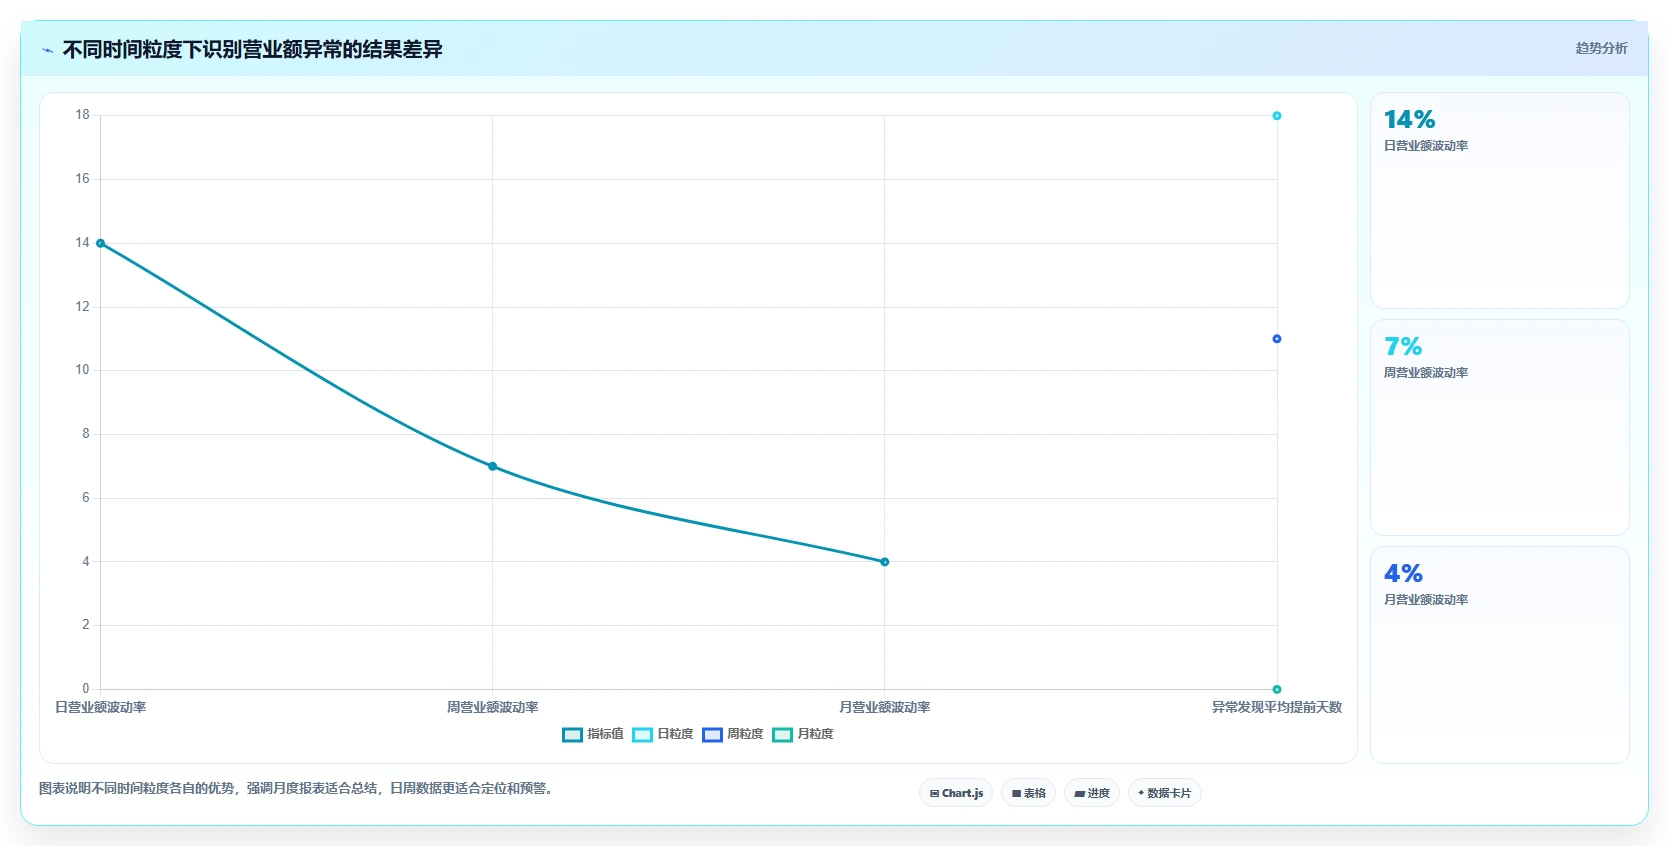
Task: Toggle the 指标值 legend item
Action: tap(593, 734)
